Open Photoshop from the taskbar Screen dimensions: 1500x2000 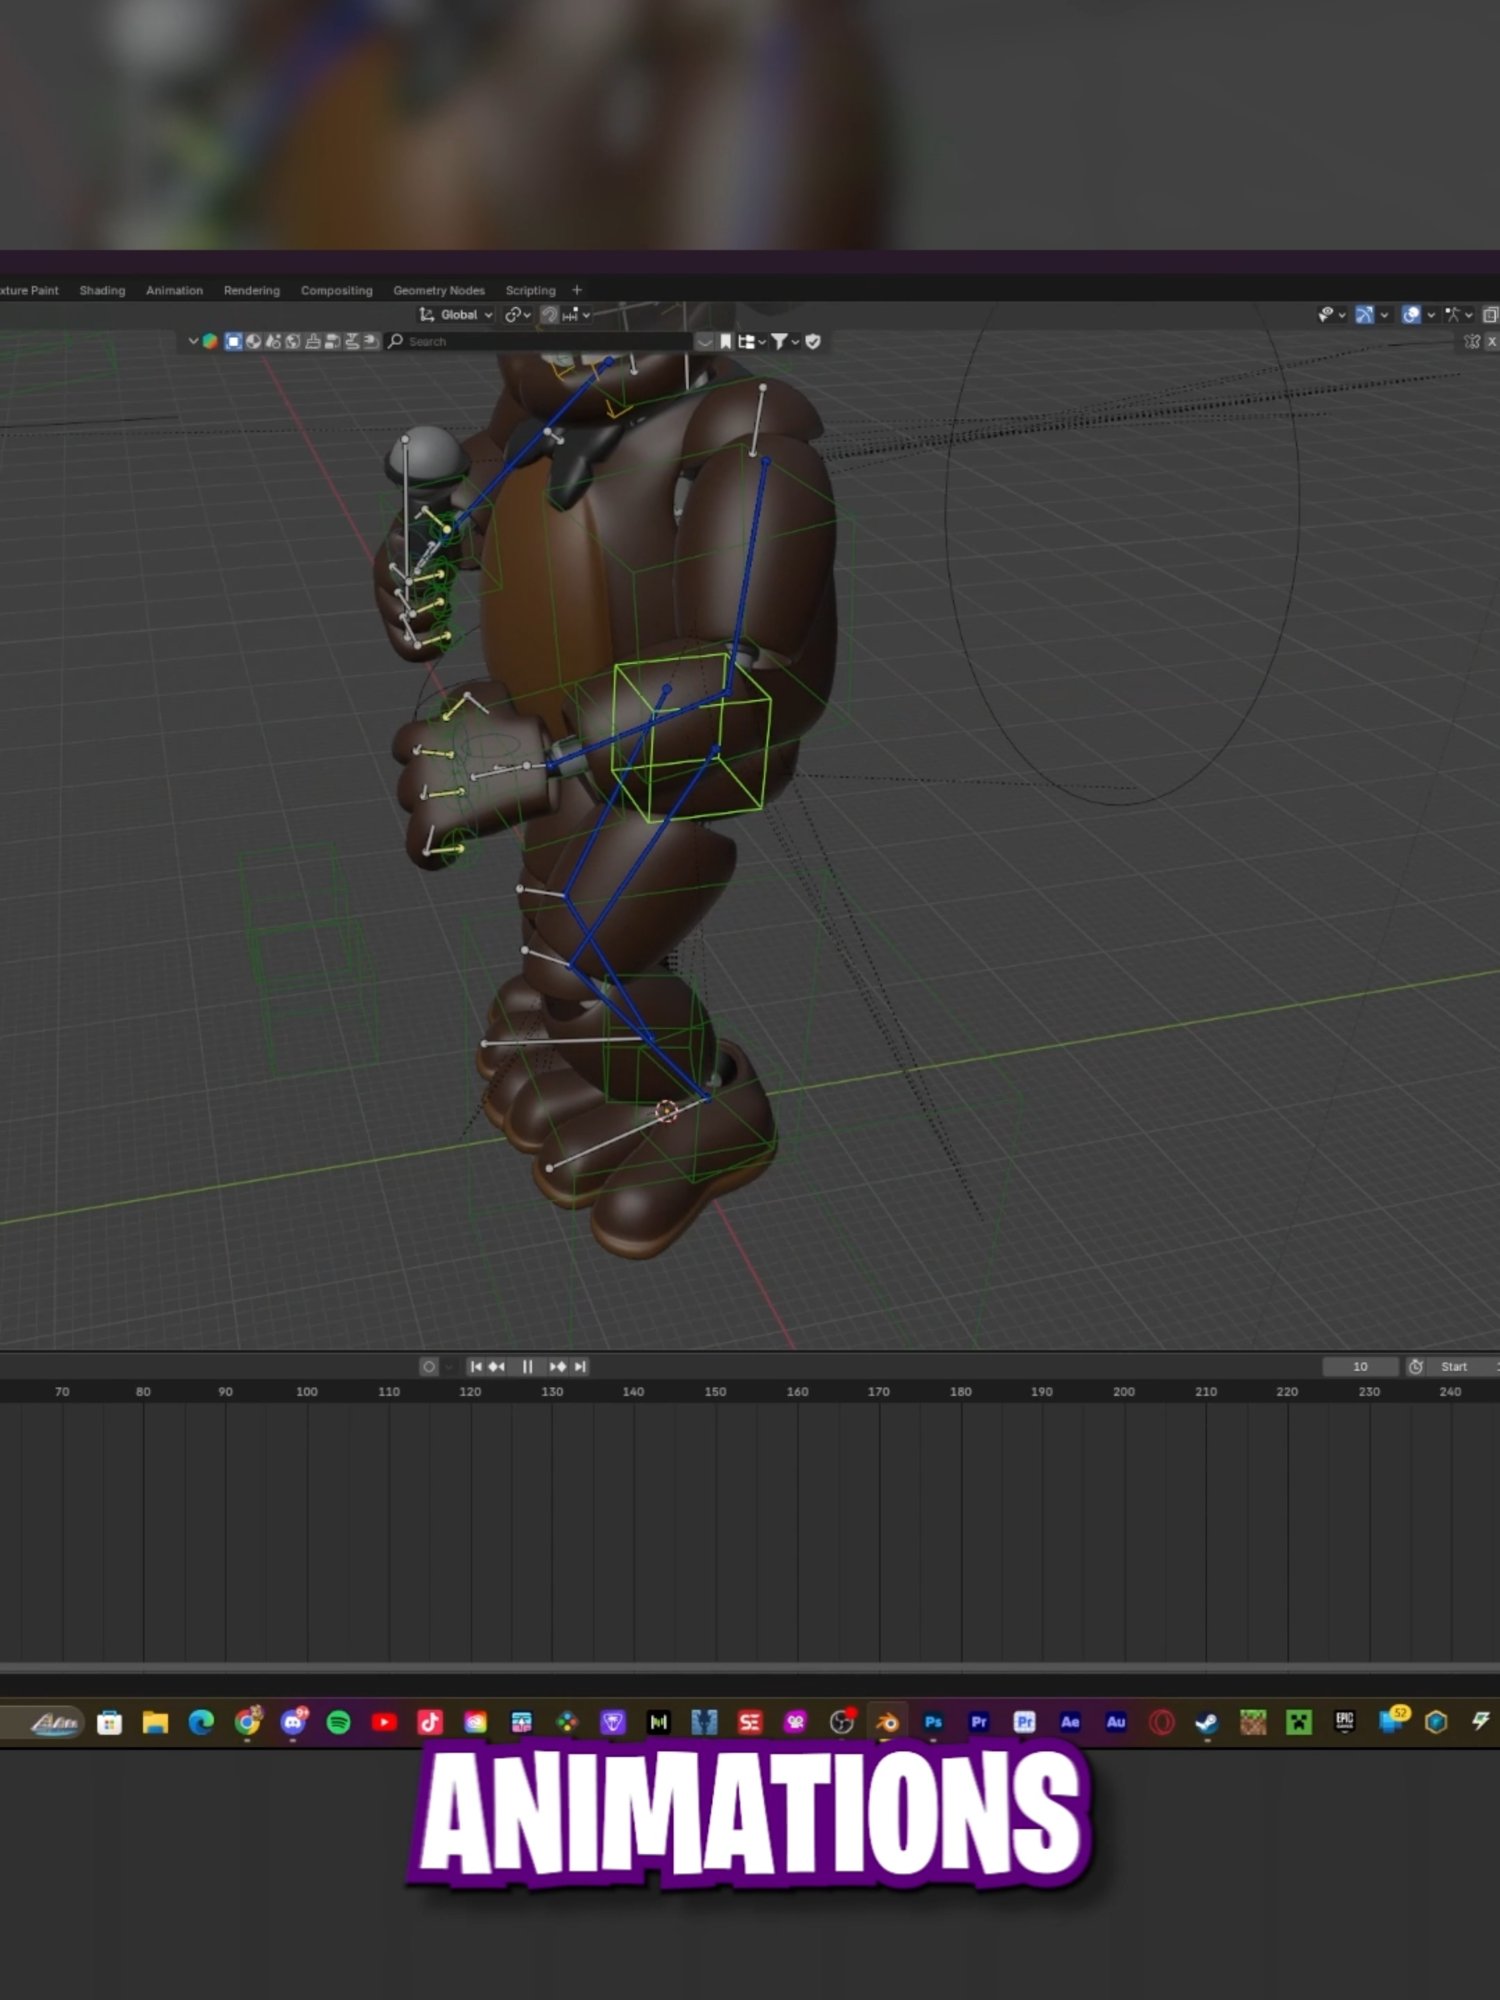coord(933,1722)
